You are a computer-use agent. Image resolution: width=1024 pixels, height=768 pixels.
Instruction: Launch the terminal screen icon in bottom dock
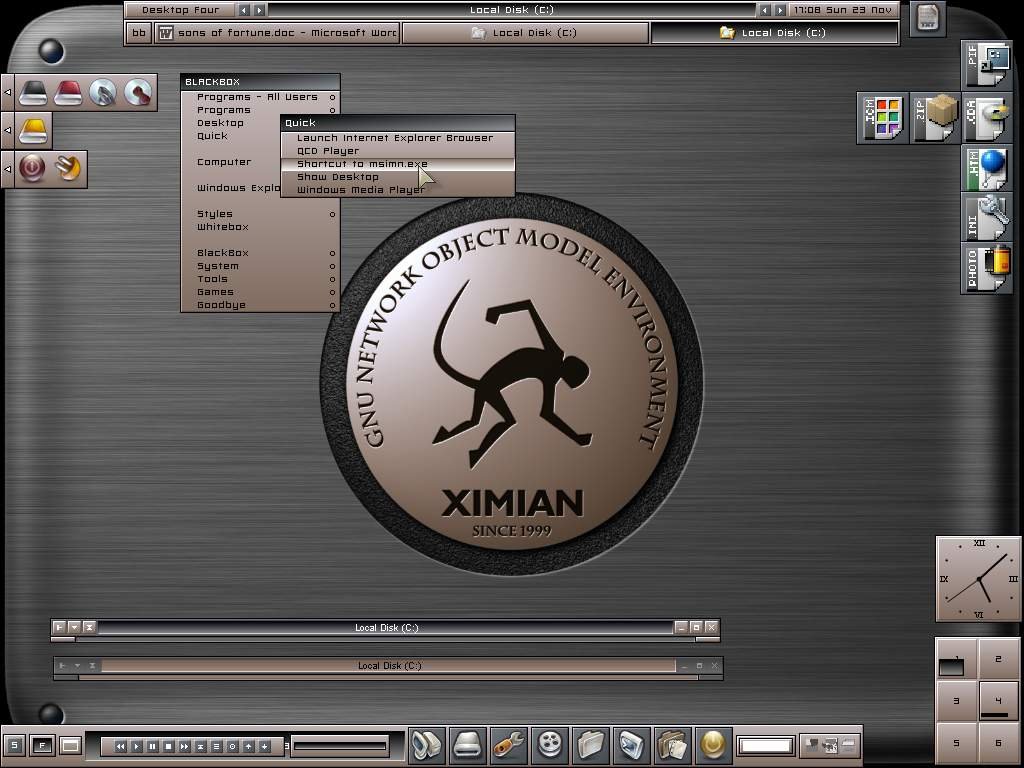[632, 744]
